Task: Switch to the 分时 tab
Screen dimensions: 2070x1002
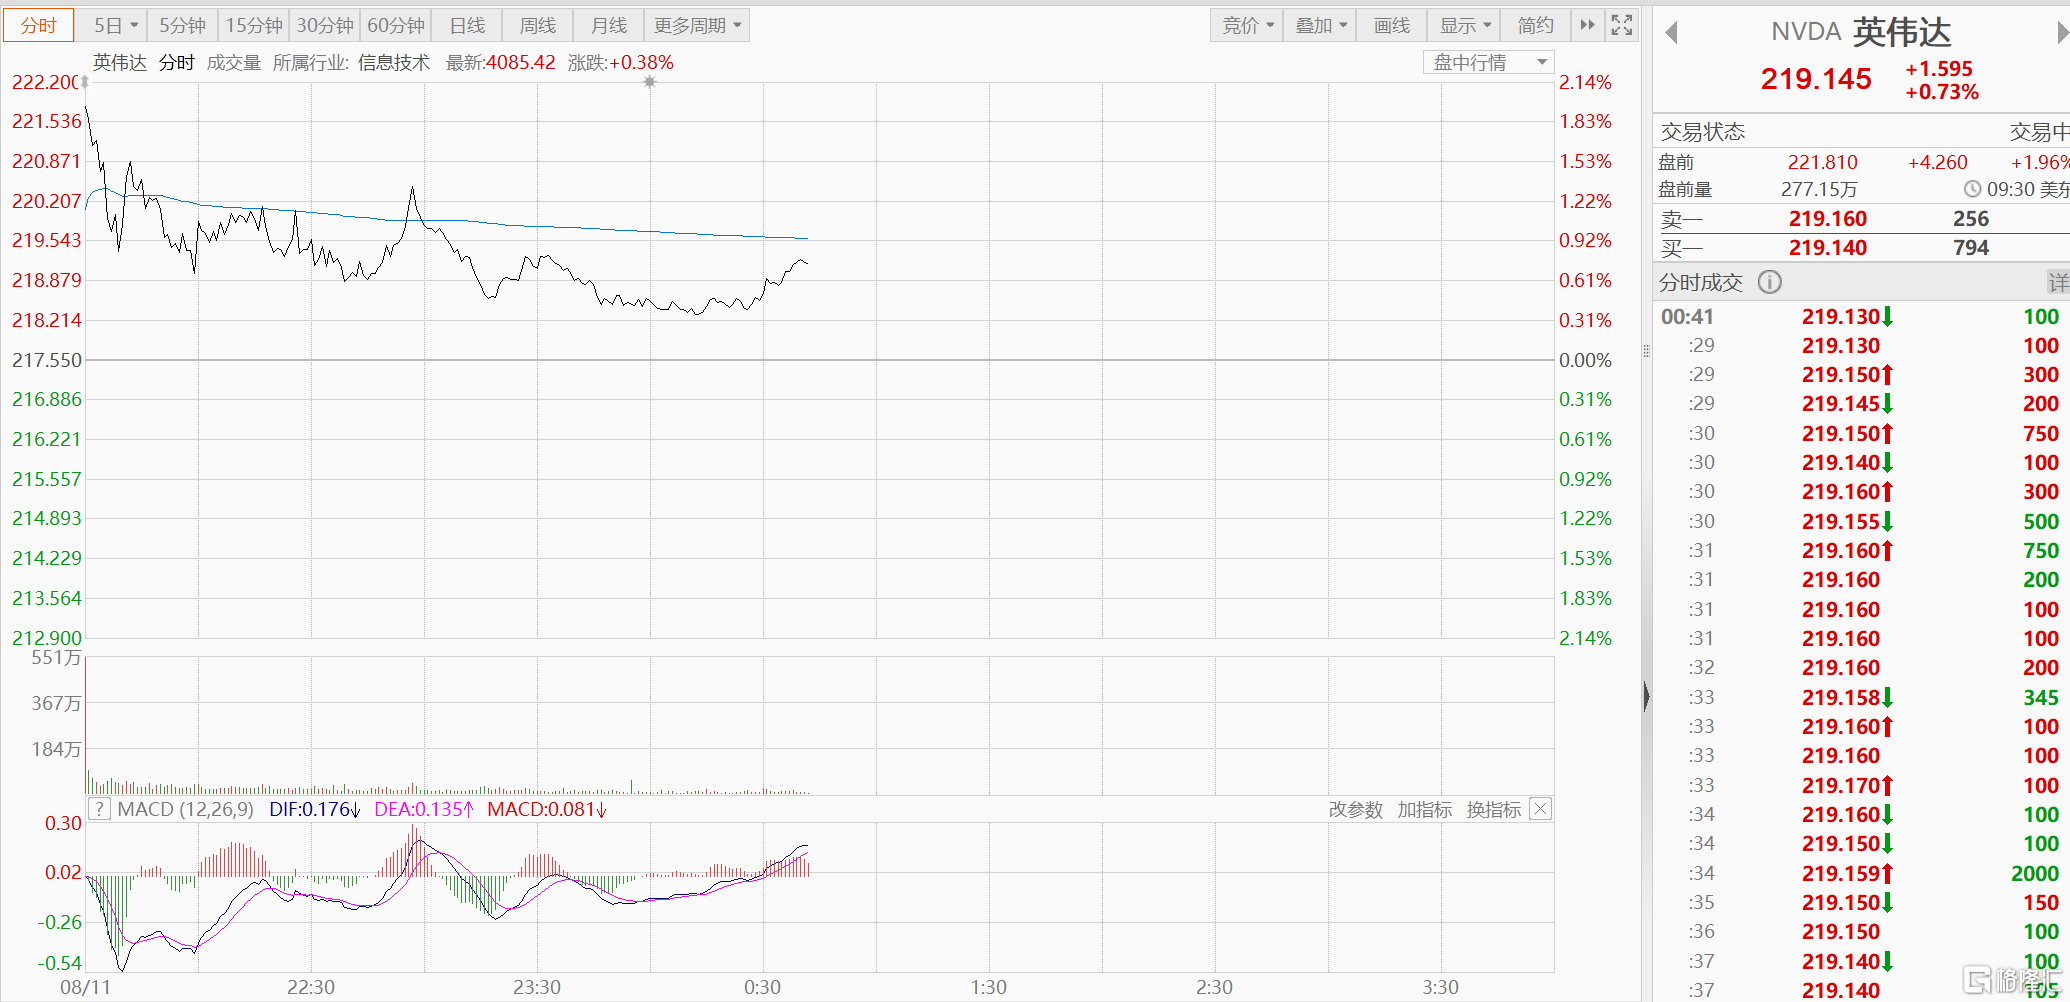Action: (x=39, y=25)
